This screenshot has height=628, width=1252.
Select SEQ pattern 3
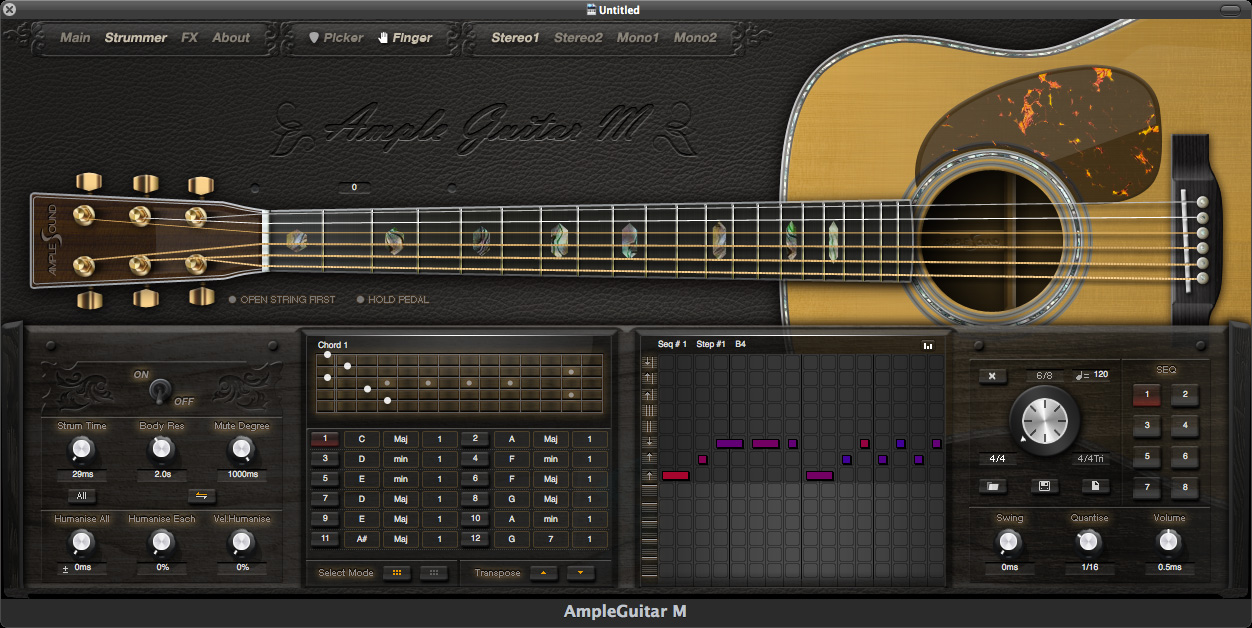pyautogui.click(x=1147, y=426)
